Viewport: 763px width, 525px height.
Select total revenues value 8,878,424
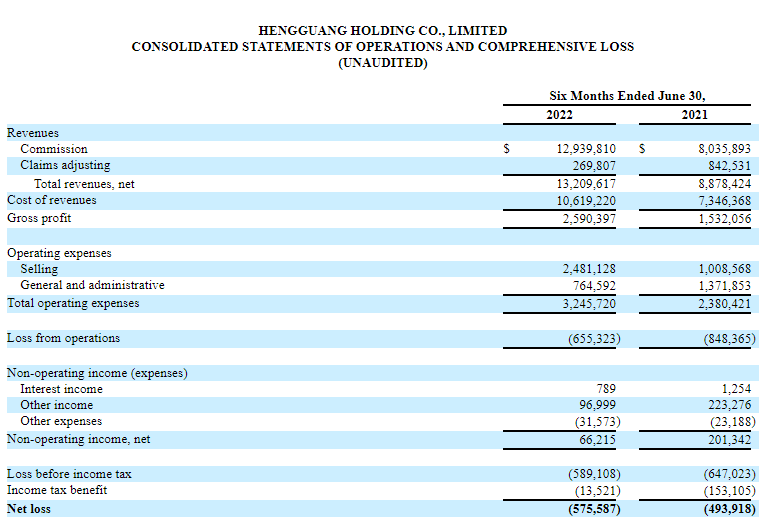pyautogui.click(x=725, y=184)
